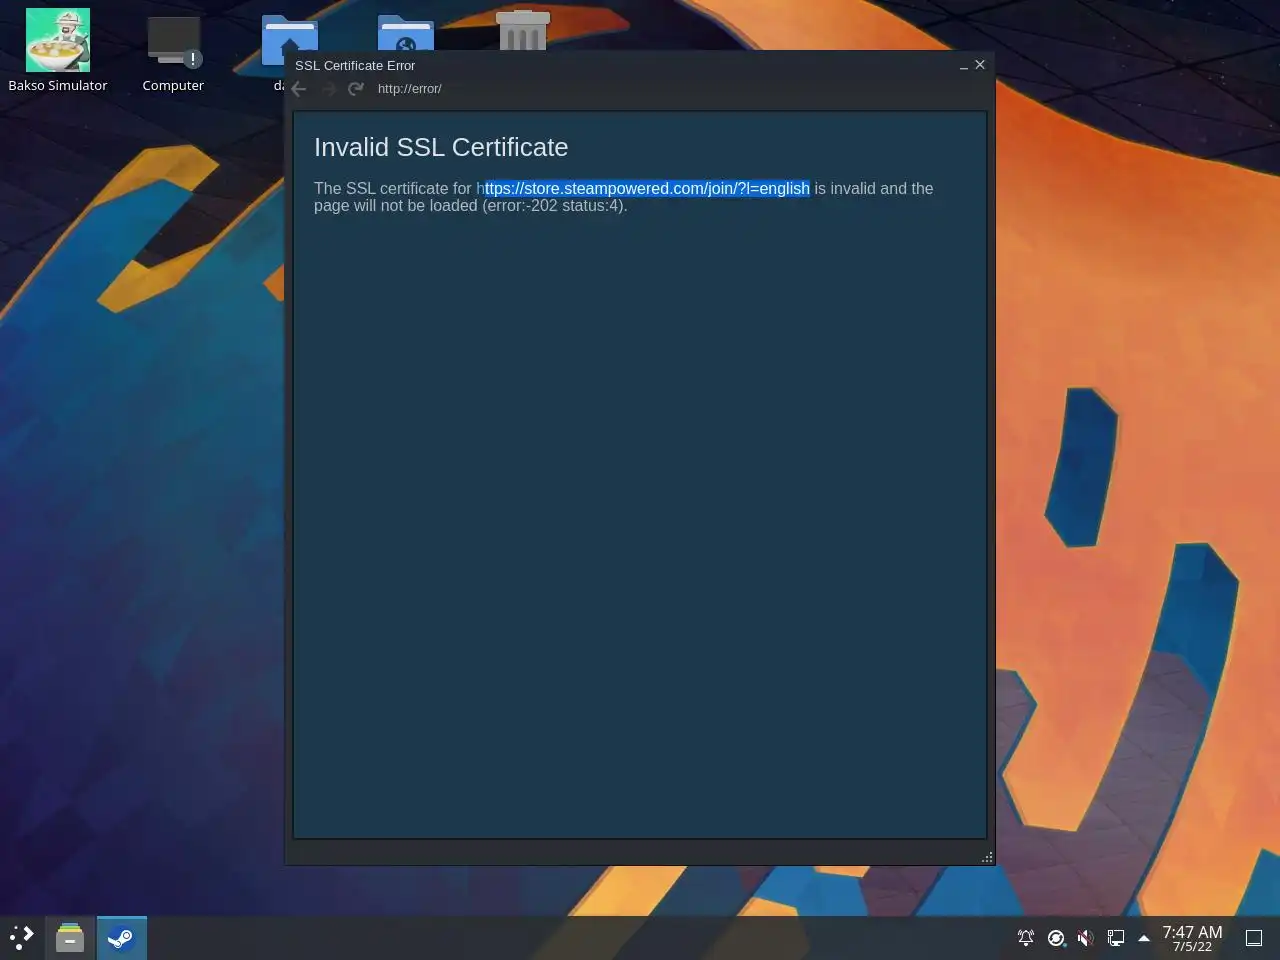Click the highlighted store.steampowered.com URL
This screenshot has width=1280, height=960.
tap(647, 188)
